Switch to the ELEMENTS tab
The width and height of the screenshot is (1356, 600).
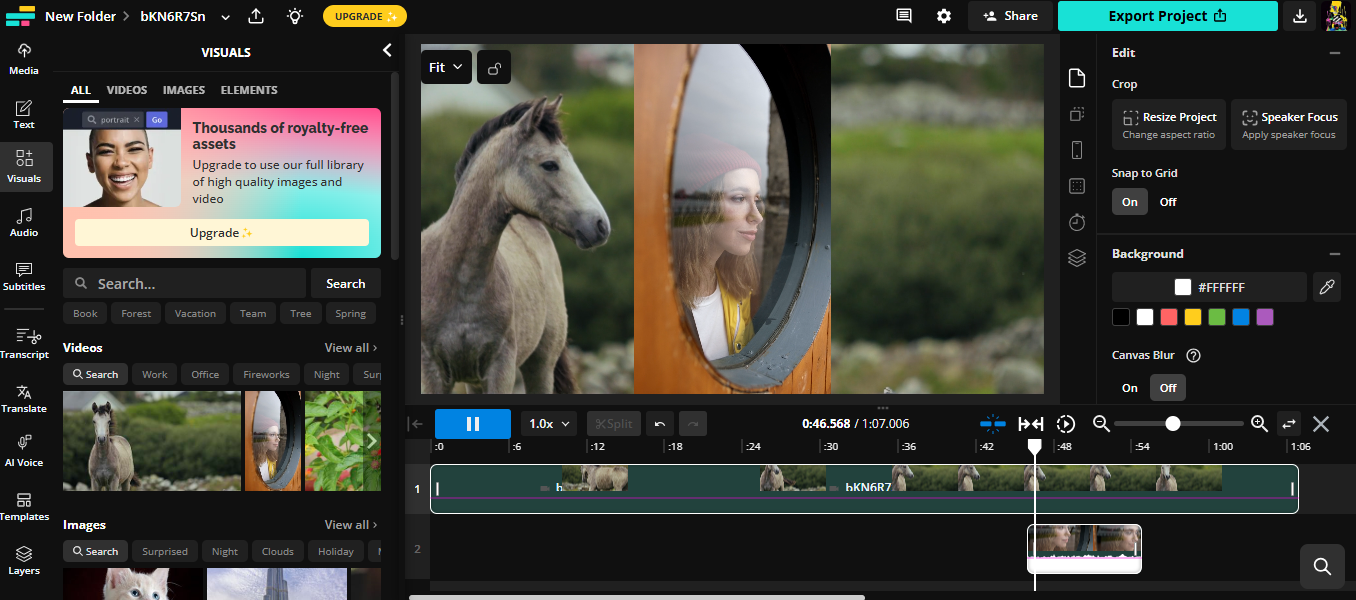[x=249, y=90]
